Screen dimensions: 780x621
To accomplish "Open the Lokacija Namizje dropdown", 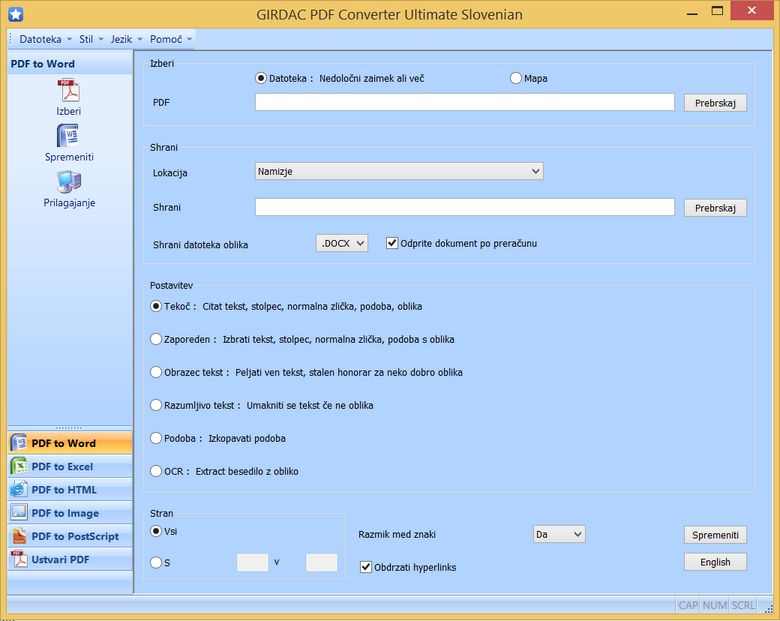I will point(399,171).
